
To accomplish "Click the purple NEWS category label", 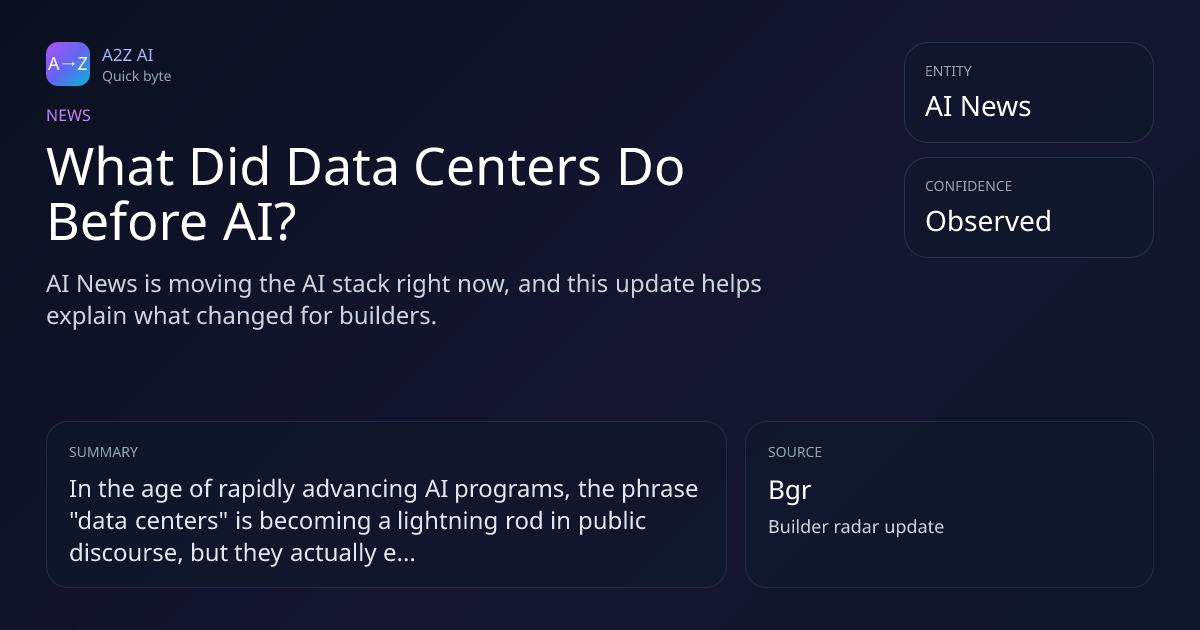I will click(x=68, y=115).
